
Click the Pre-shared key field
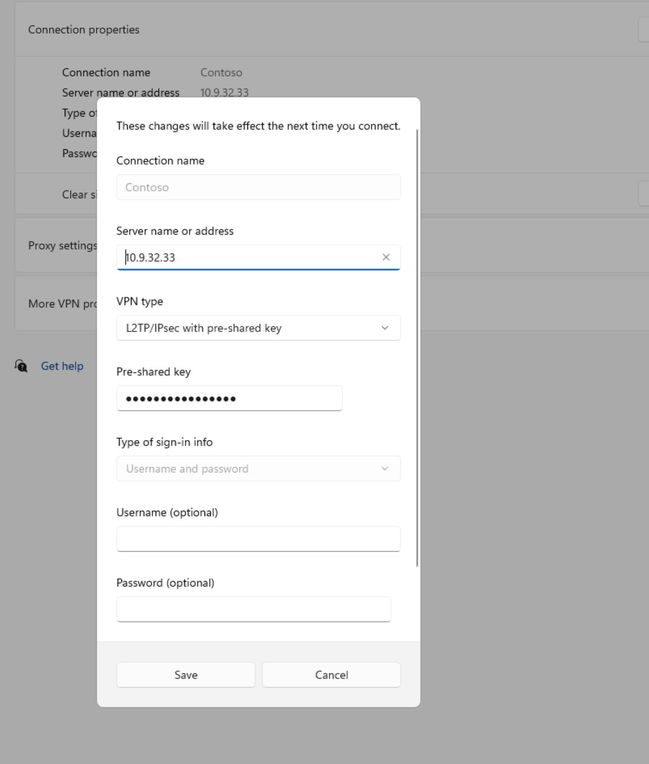point(229,398)
